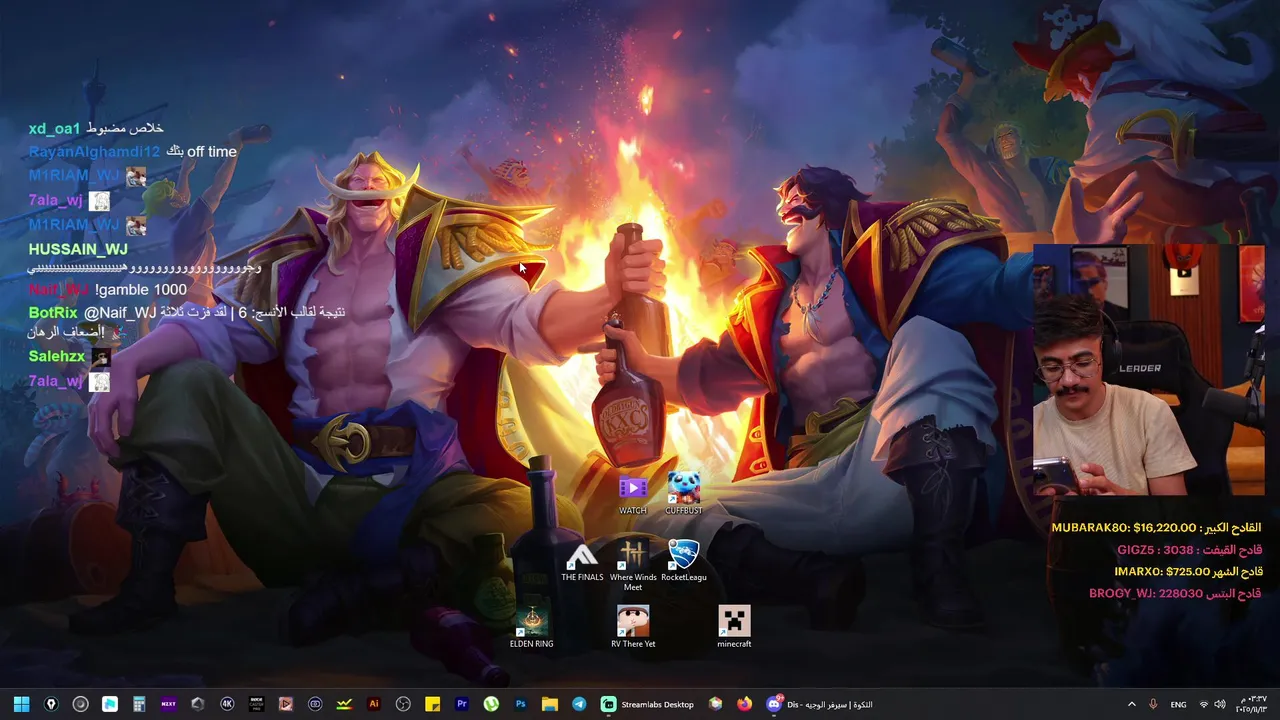Click the GIGZ5 : 3038 leaderboard line
The height and width of the screenshot is (720, 1280).
click(1189, 550)
